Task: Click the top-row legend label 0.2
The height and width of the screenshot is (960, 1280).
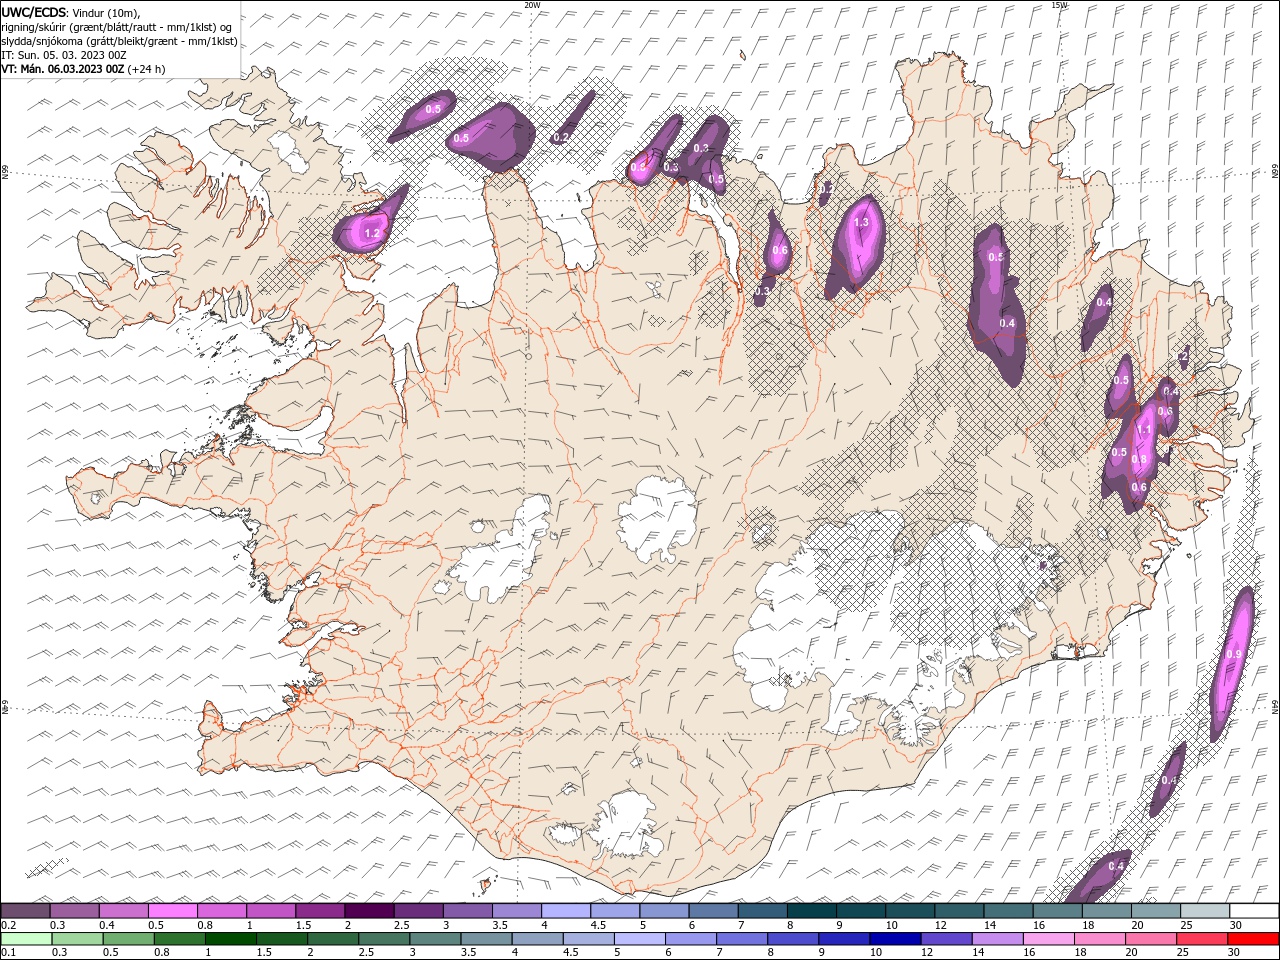Action: (x=9, y=925)
